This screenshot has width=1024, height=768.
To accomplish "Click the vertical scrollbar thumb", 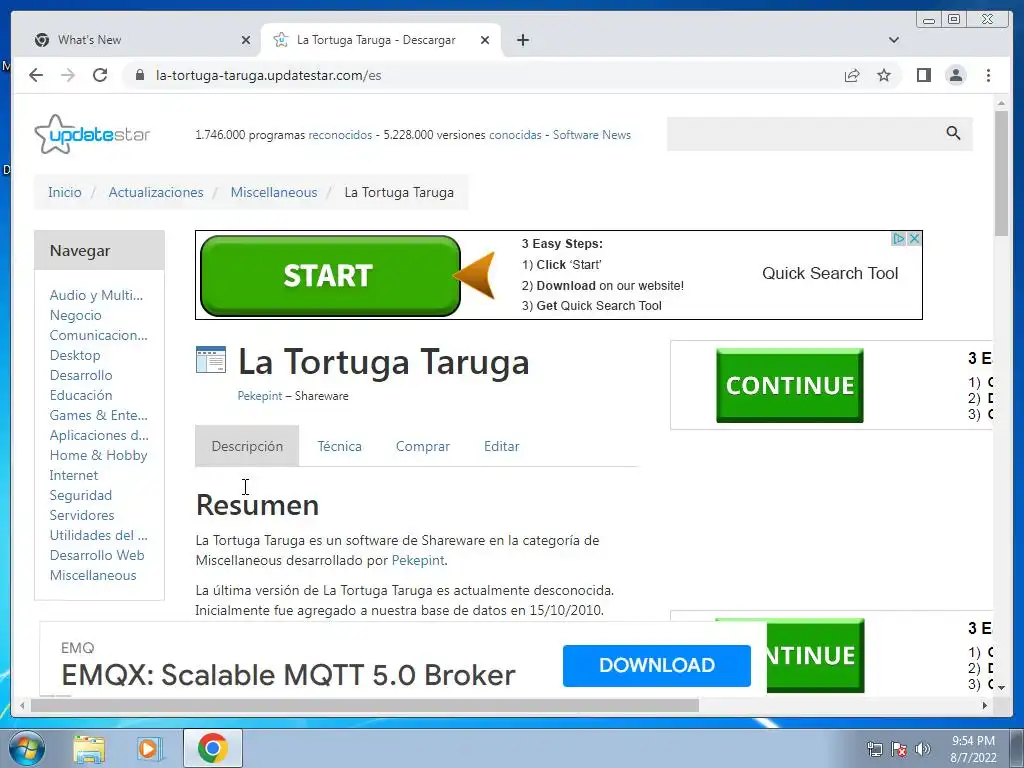I will [1001, 173].
